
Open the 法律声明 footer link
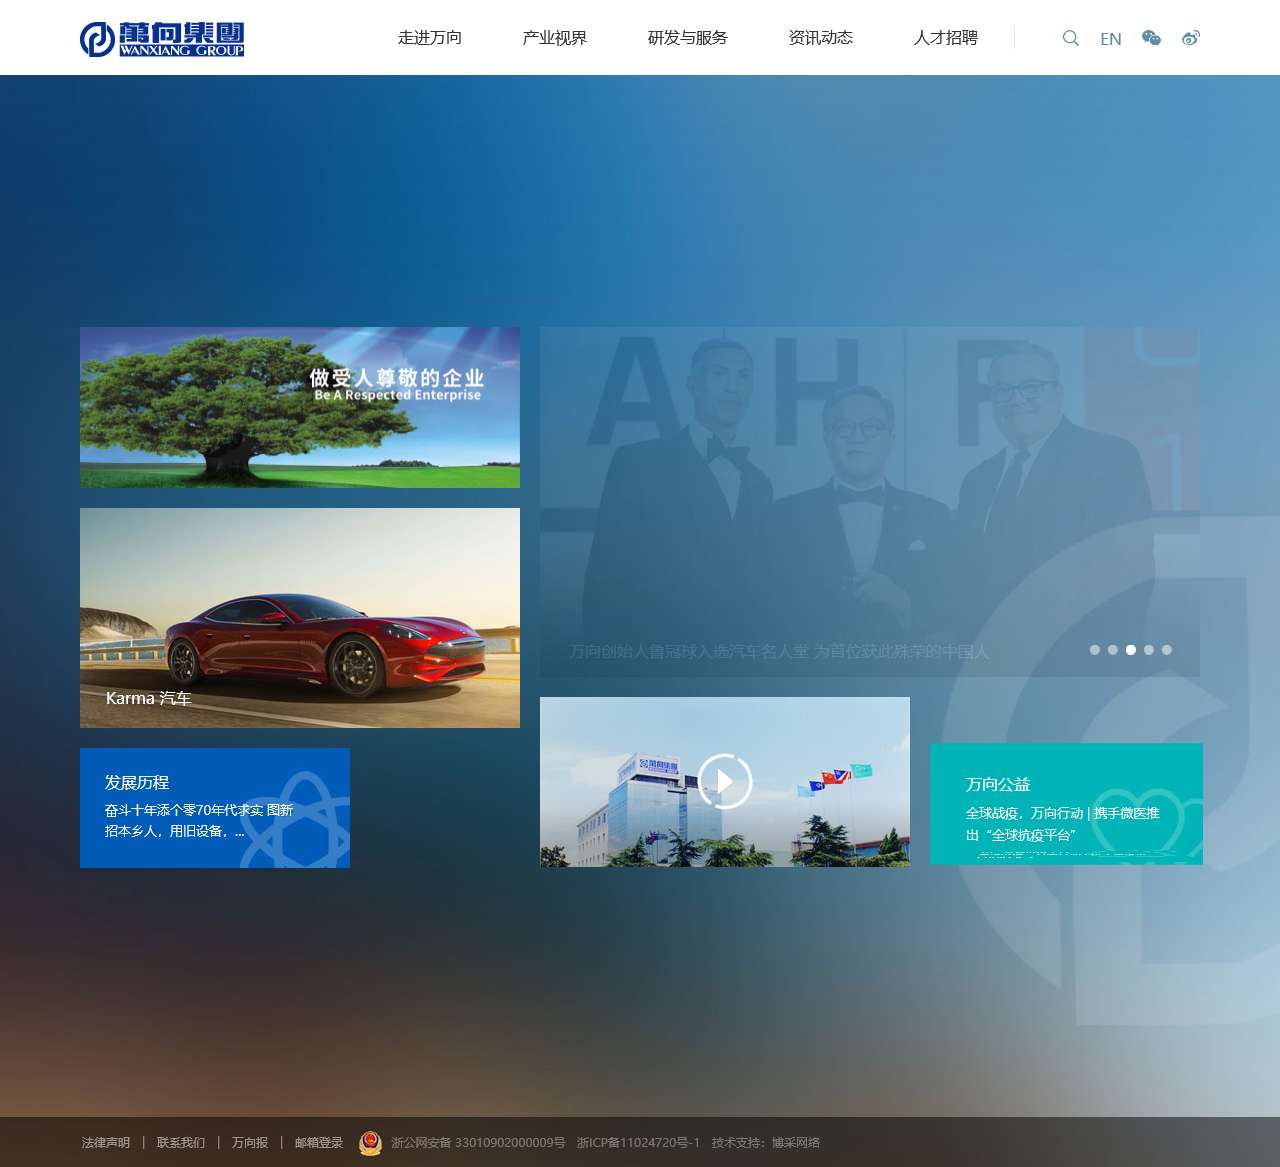106,1142
